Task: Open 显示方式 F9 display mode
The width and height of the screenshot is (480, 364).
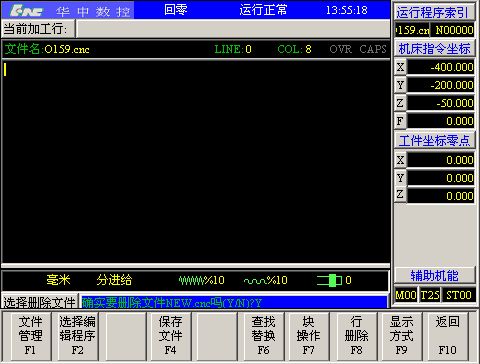Action: (x=402, y=336)
